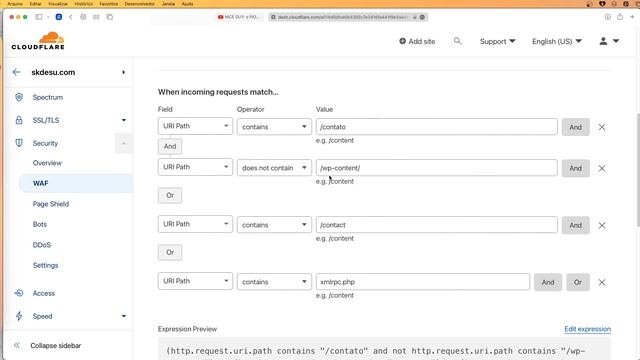Open the Spectrum section icon
640x360 pixels.
pyautogui.click(x=19, y=97)
